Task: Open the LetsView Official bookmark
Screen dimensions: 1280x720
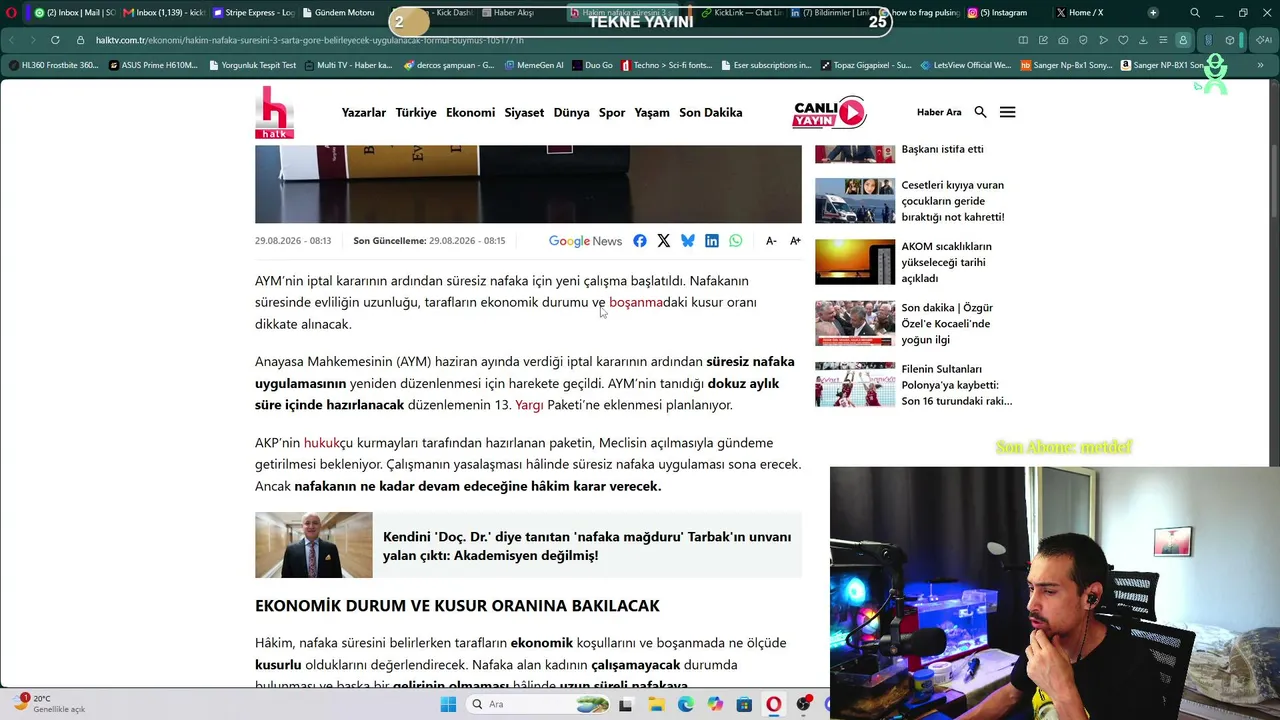Action: pyautogui.click(x=965, y=65)
